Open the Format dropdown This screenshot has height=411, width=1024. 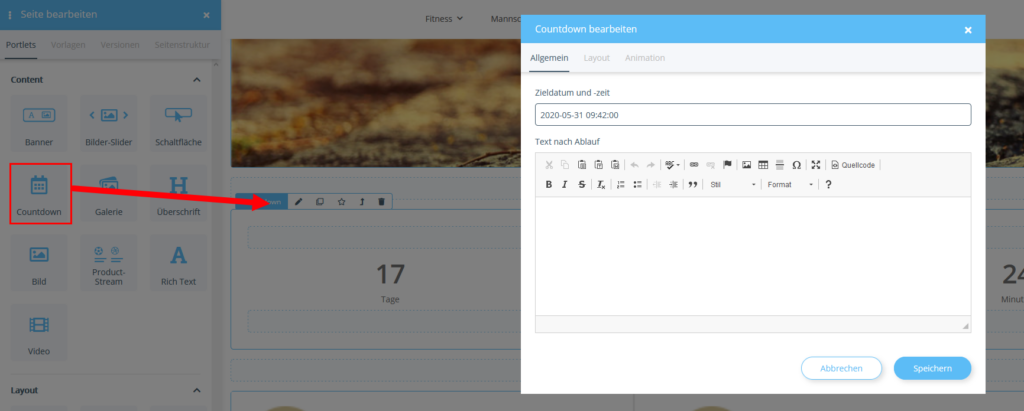[x=790, y=185]
